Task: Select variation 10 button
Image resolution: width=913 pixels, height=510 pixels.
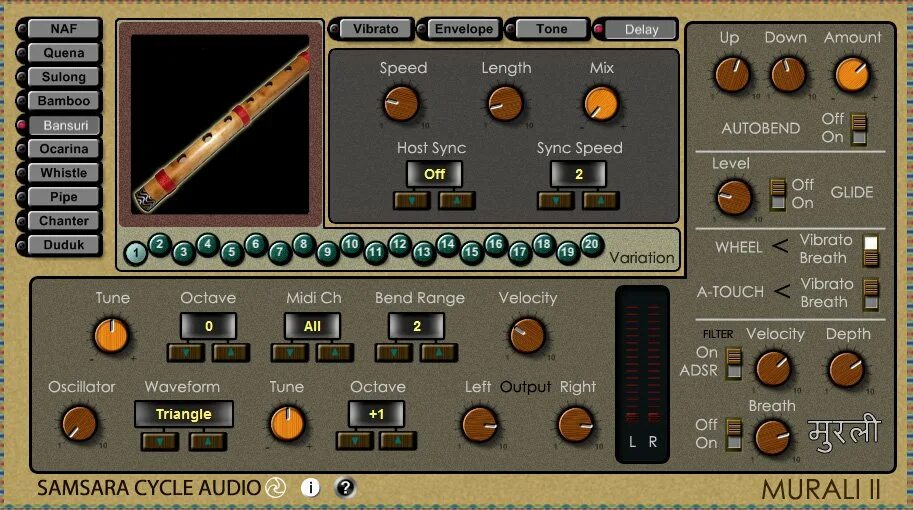Action: [x=351, y=244]
